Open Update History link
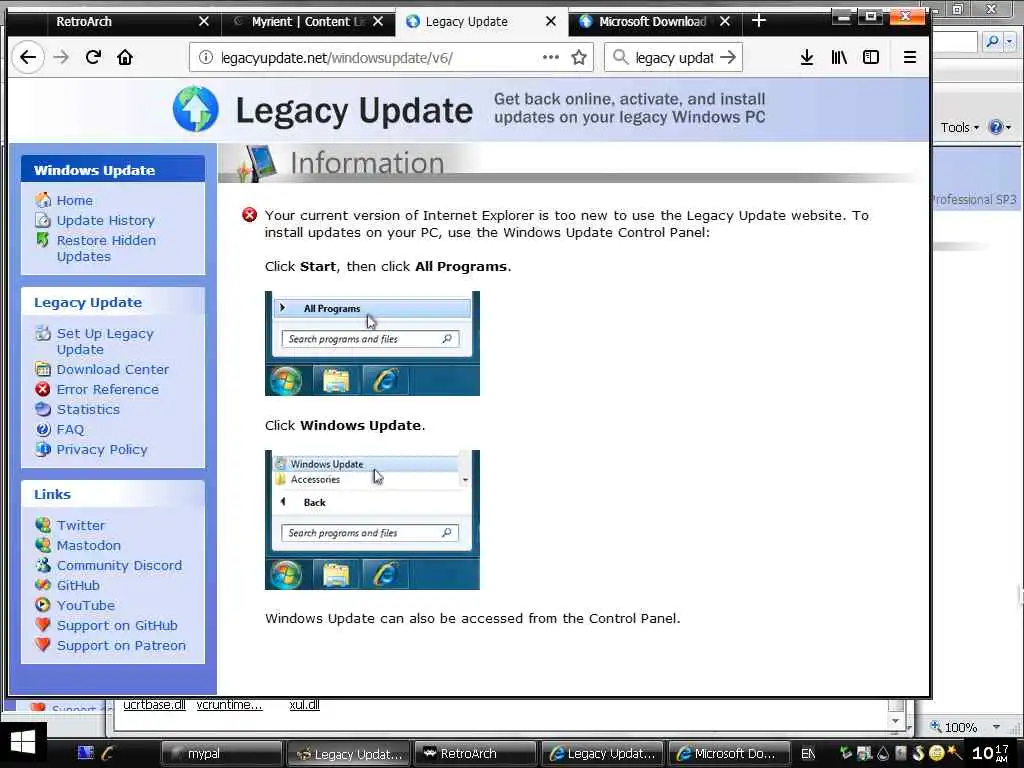 (x=105, y=221)
